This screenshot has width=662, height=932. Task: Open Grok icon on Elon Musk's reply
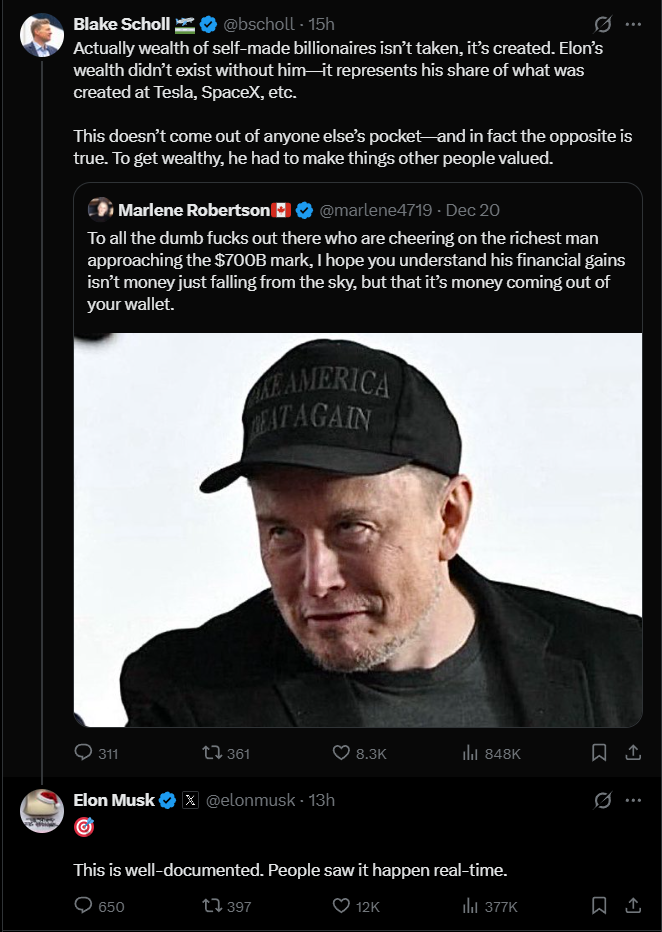click(602, 800)
